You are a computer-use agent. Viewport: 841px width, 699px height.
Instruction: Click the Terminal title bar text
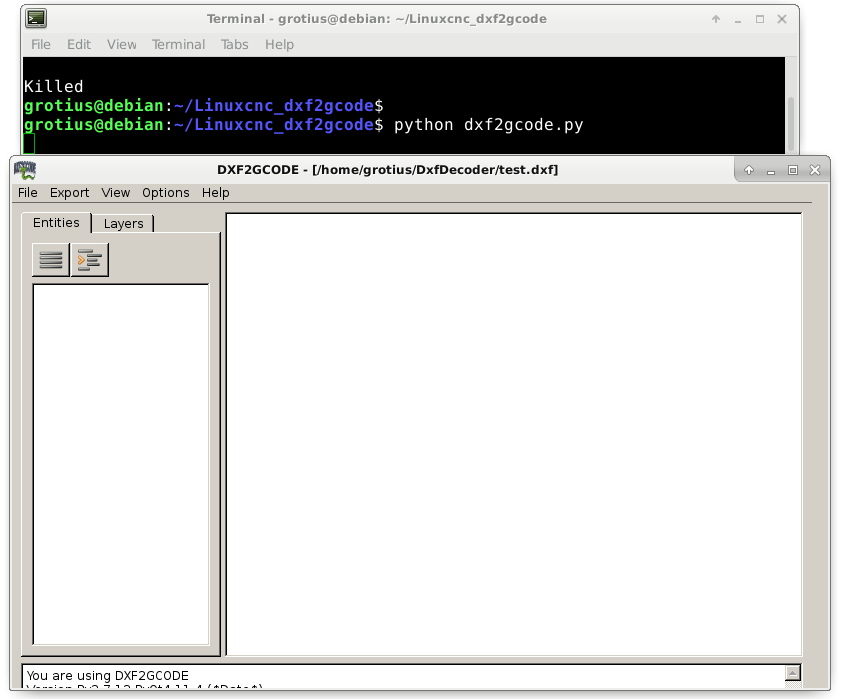[377, 19]
